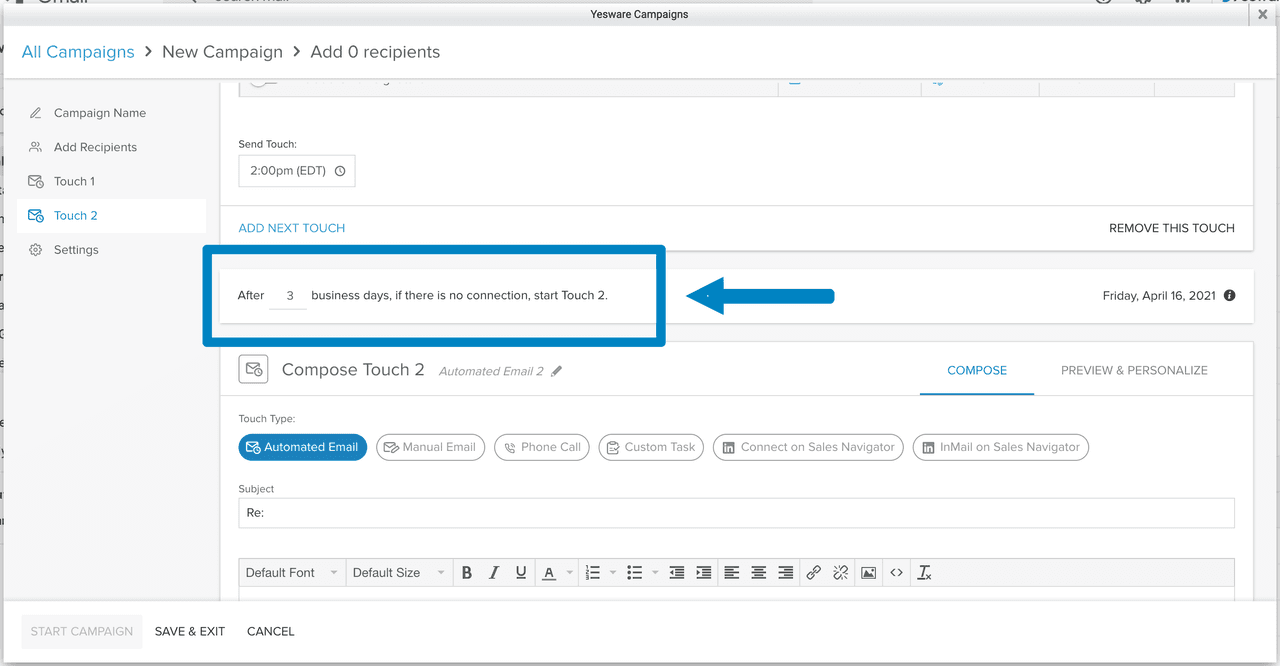This screenshot has height=666, width=1280.
Task: Insert a bulleted list
Action: tap(634, 573)
